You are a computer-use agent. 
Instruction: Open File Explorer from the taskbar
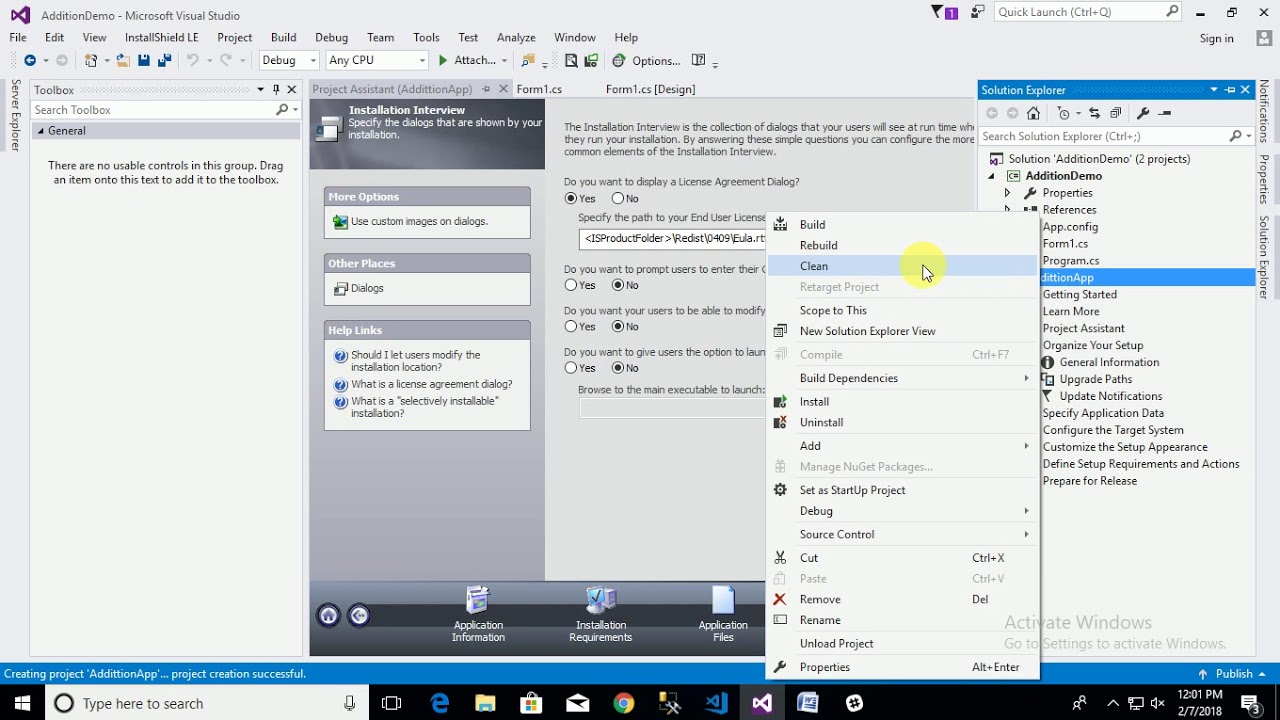[x=485, y=703]
